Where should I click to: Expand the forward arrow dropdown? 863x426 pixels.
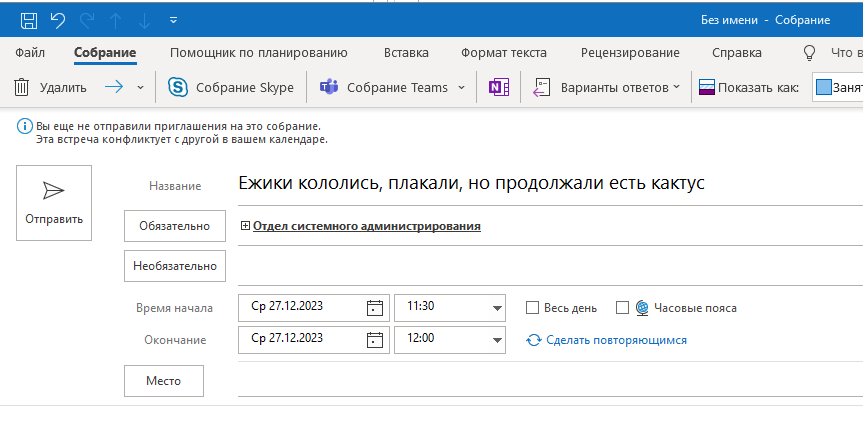pos(140,88)
